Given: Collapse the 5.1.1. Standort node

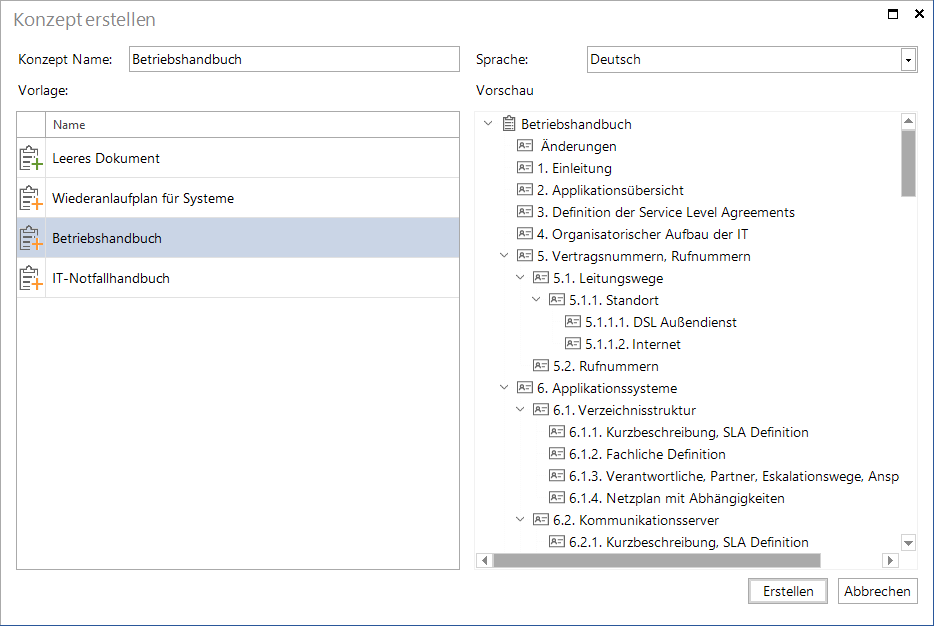Looking at the screenshot, I should coord(536,300).
